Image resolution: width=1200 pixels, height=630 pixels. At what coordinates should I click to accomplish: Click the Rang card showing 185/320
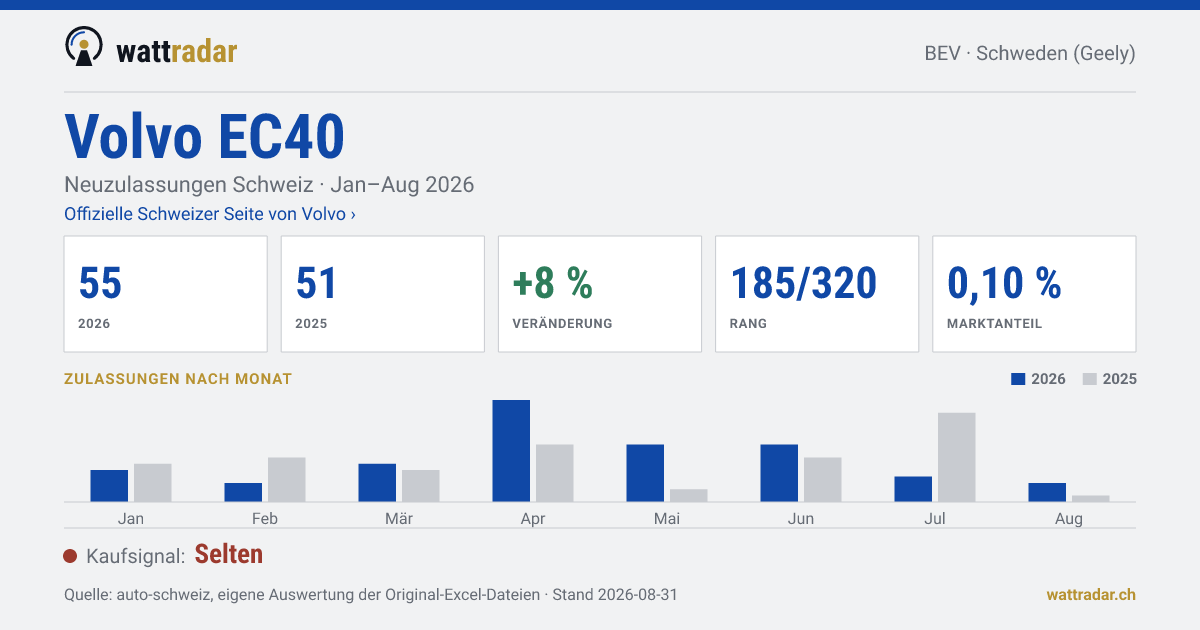(x=817, y=294)
